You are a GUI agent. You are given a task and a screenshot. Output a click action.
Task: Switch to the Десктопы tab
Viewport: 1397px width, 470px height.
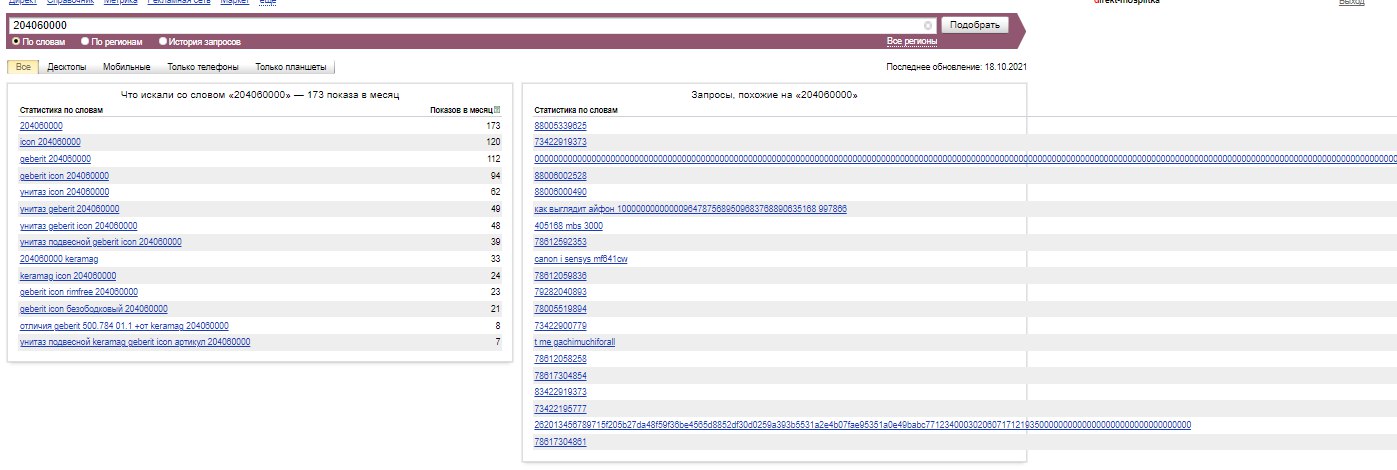click(x=67, y=67)
